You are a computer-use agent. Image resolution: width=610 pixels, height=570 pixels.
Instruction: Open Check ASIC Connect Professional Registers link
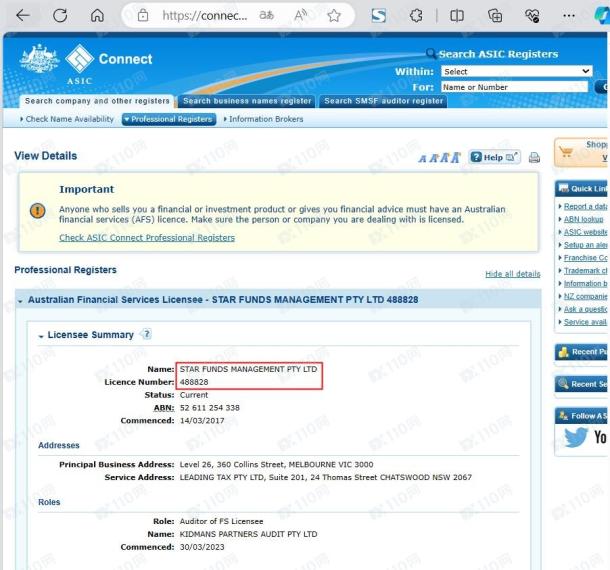coord(147,238)
